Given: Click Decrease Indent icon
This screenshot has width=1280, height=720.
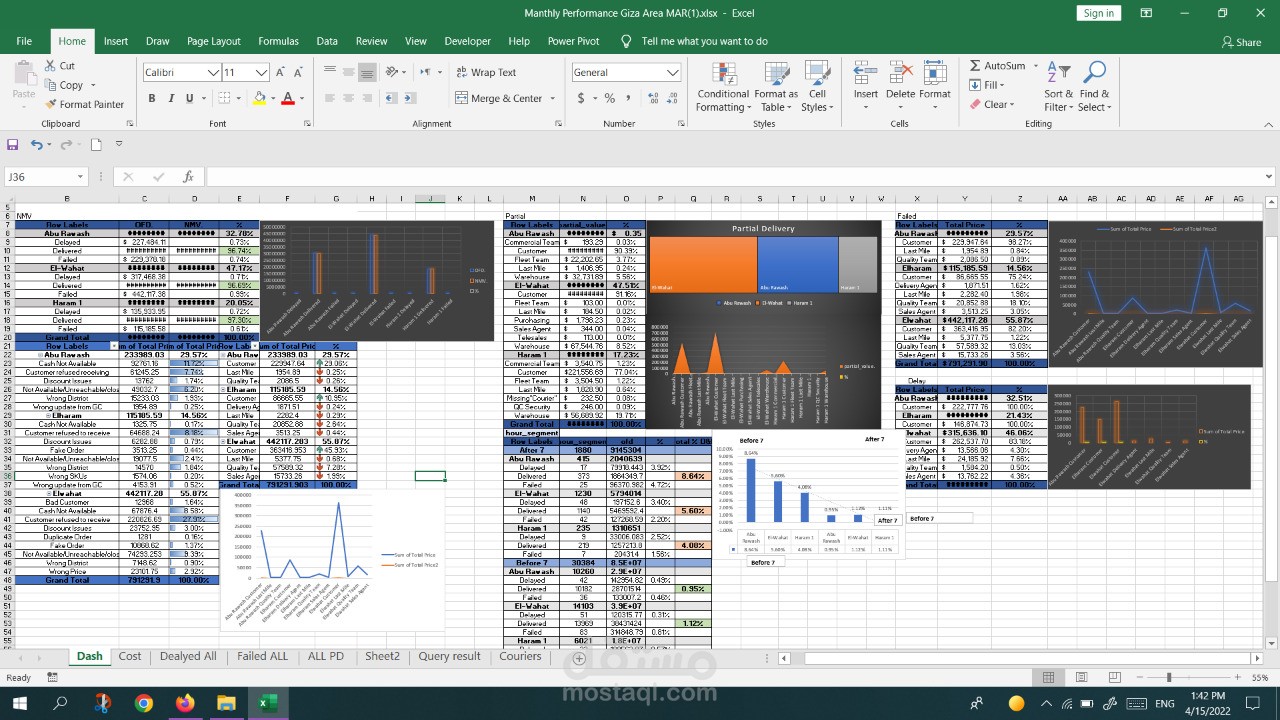Looking at the screenshot, I should [x=391, y=98].
